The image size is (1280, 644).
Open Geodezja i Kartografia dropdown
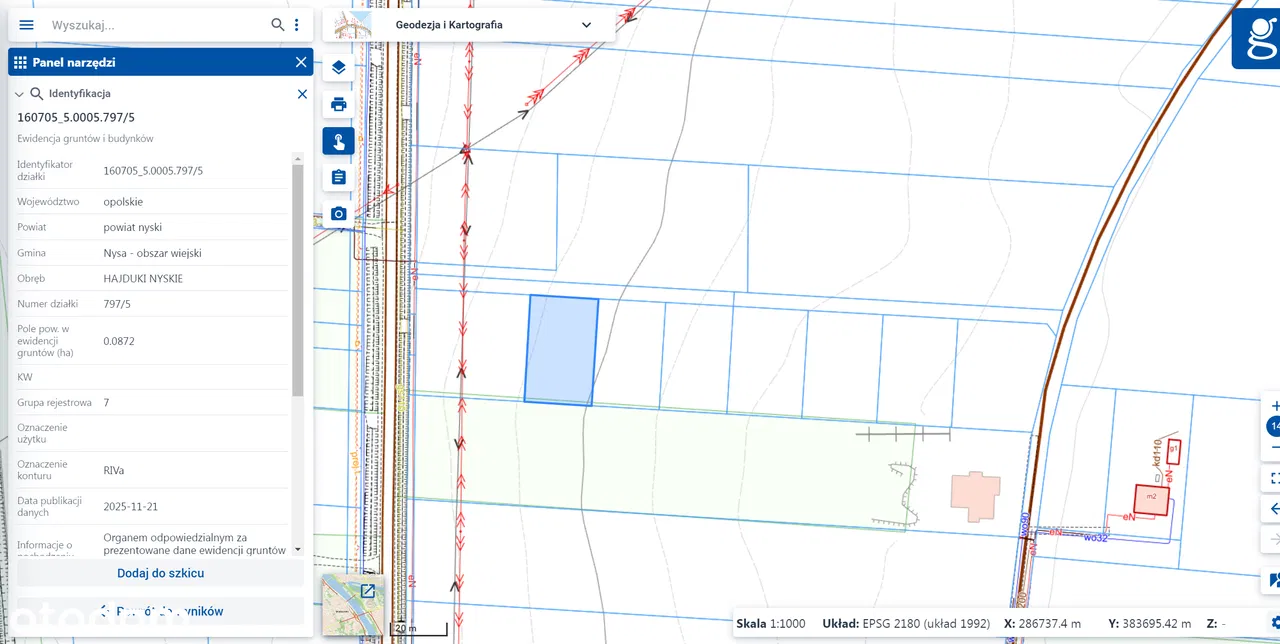point(586,25)
